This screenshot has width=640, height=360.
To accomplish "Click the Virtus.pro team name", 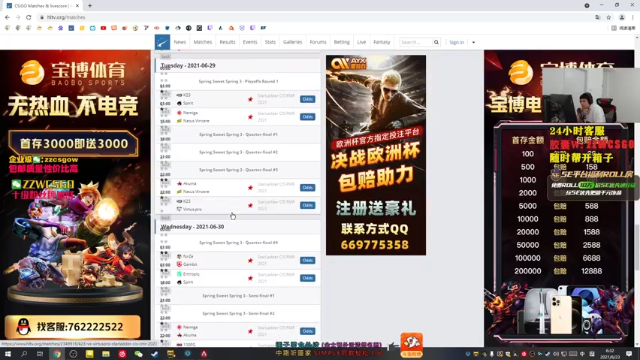I will point(192,209).
